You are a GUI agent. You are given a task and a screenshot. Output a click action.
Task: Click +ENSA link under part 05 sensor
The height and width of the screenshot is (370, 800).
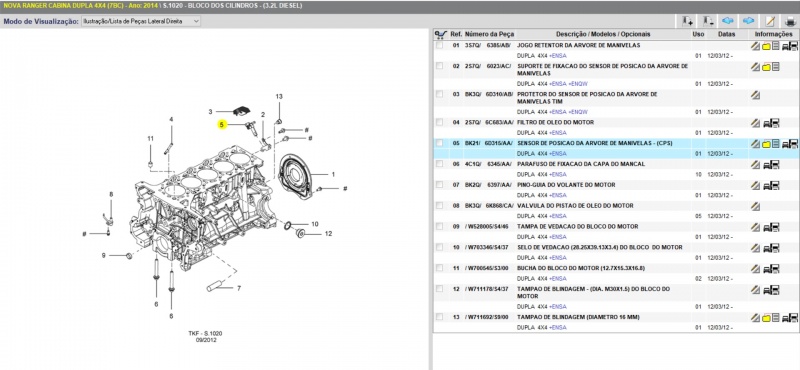pyautogui.click(x=558, y=154)
